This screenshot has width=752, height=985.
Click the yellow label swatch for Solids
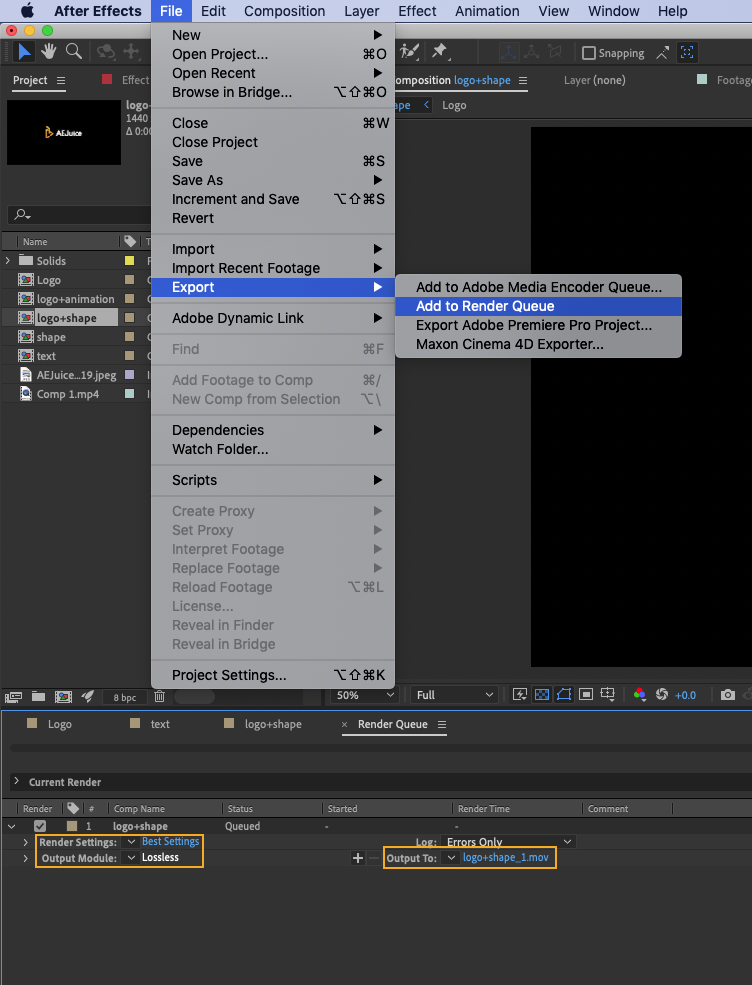[129, 261]
